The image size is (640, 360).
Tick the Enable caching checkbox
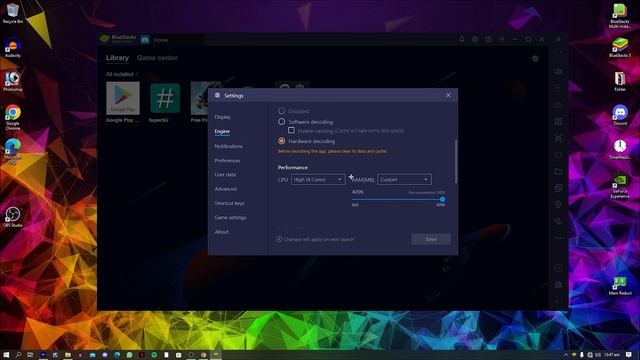point(291,130)
